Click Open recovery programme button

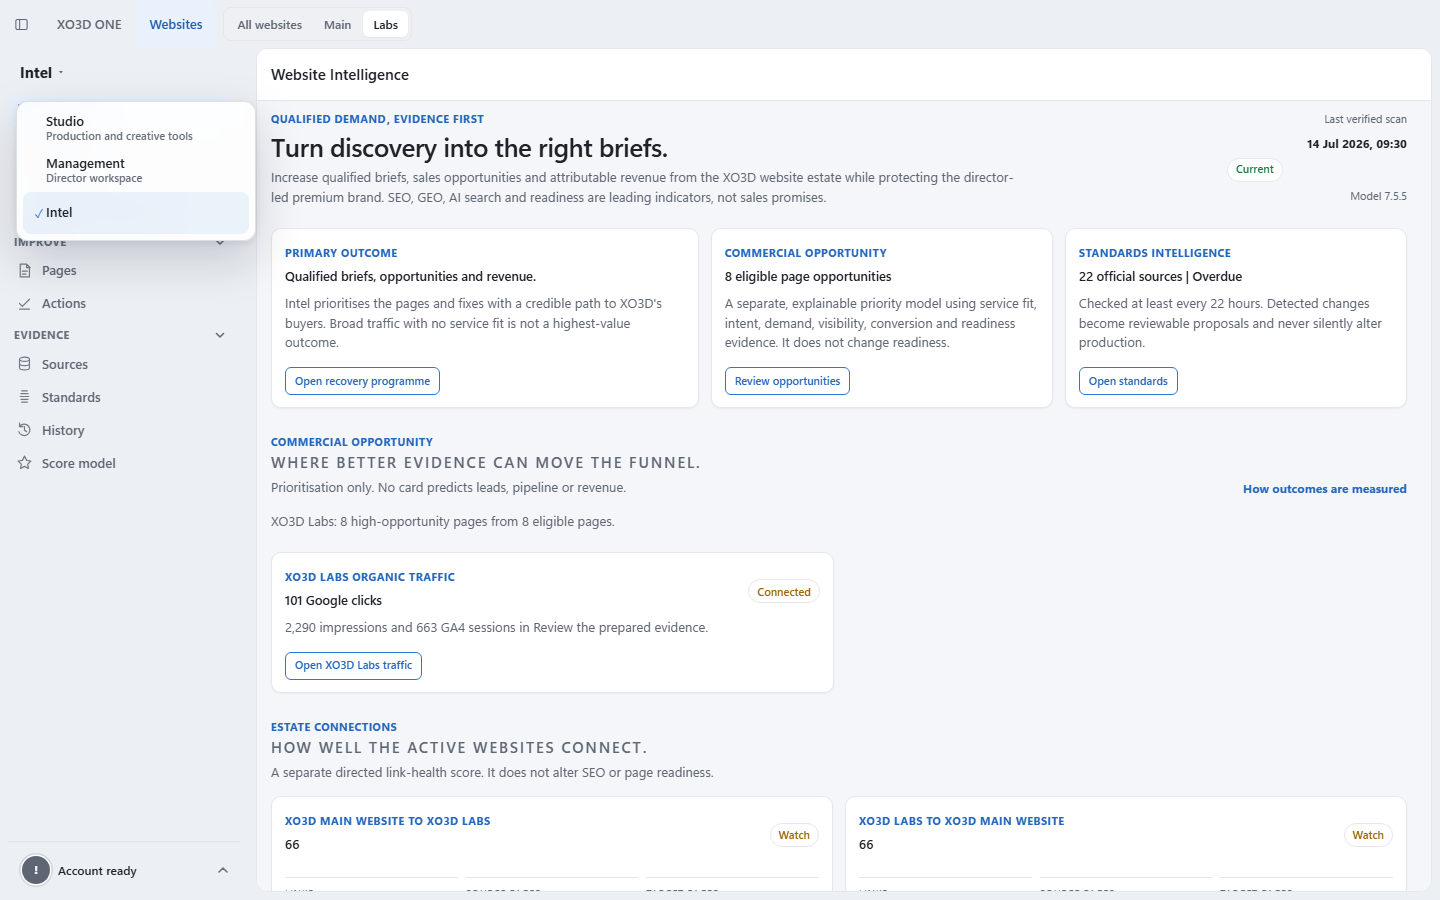pos(362,381)
